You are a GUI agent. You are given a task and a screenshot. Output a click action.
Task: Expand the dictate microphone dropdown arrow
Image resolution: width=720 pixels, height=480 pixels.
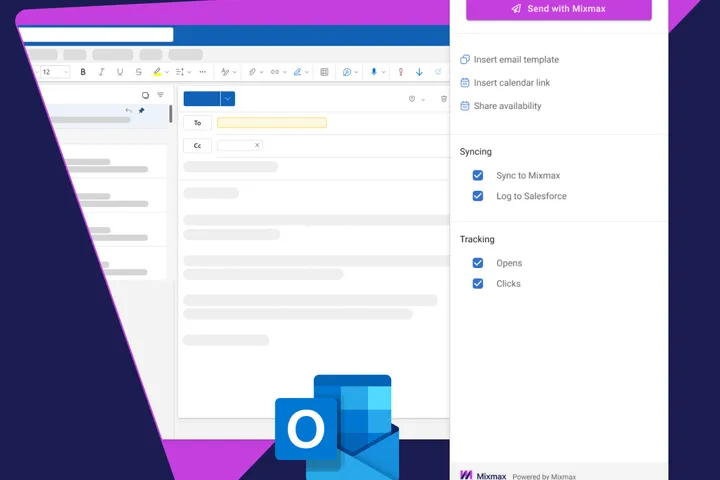[x=383, y=72]
